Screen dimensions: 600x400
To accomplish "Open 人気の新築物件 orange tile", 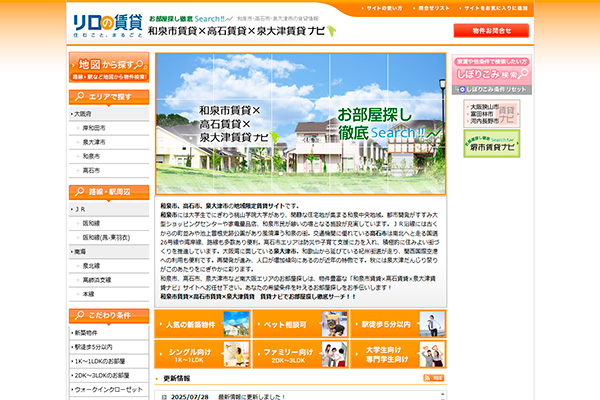I will 202,324.
